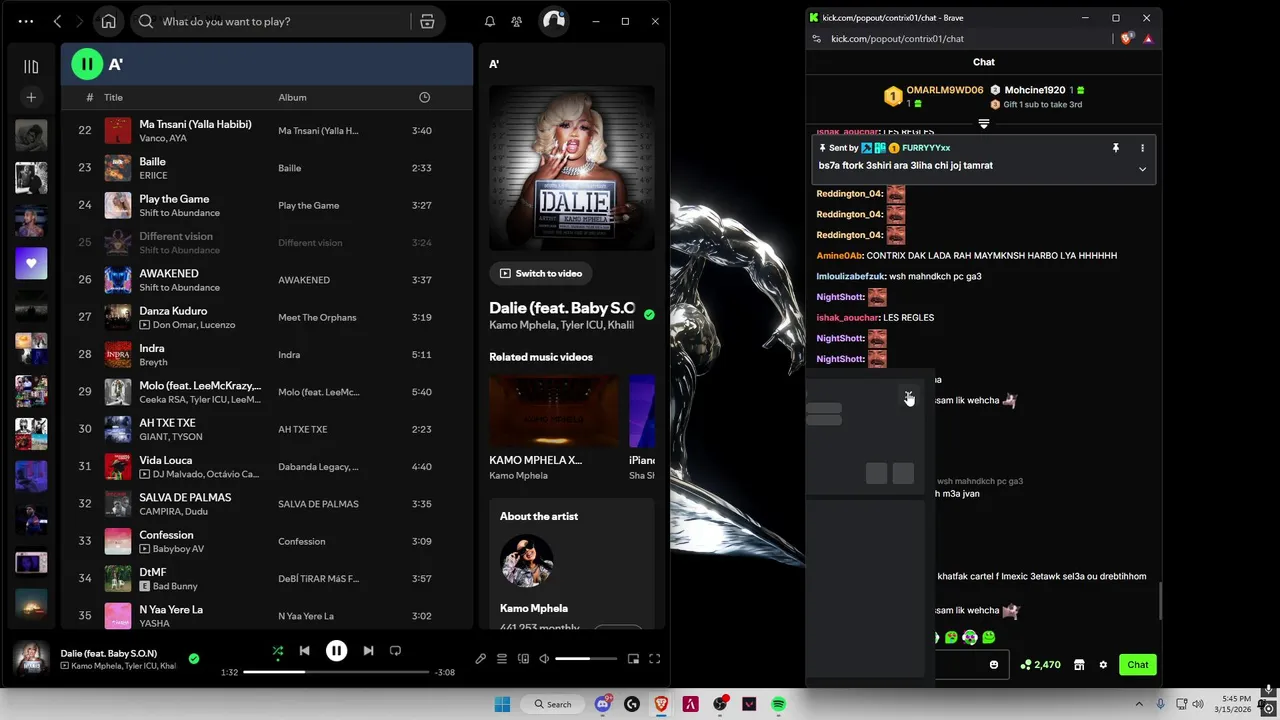Sort tracks by the Title column header
1280x720 pixels.
coord(113,97)
